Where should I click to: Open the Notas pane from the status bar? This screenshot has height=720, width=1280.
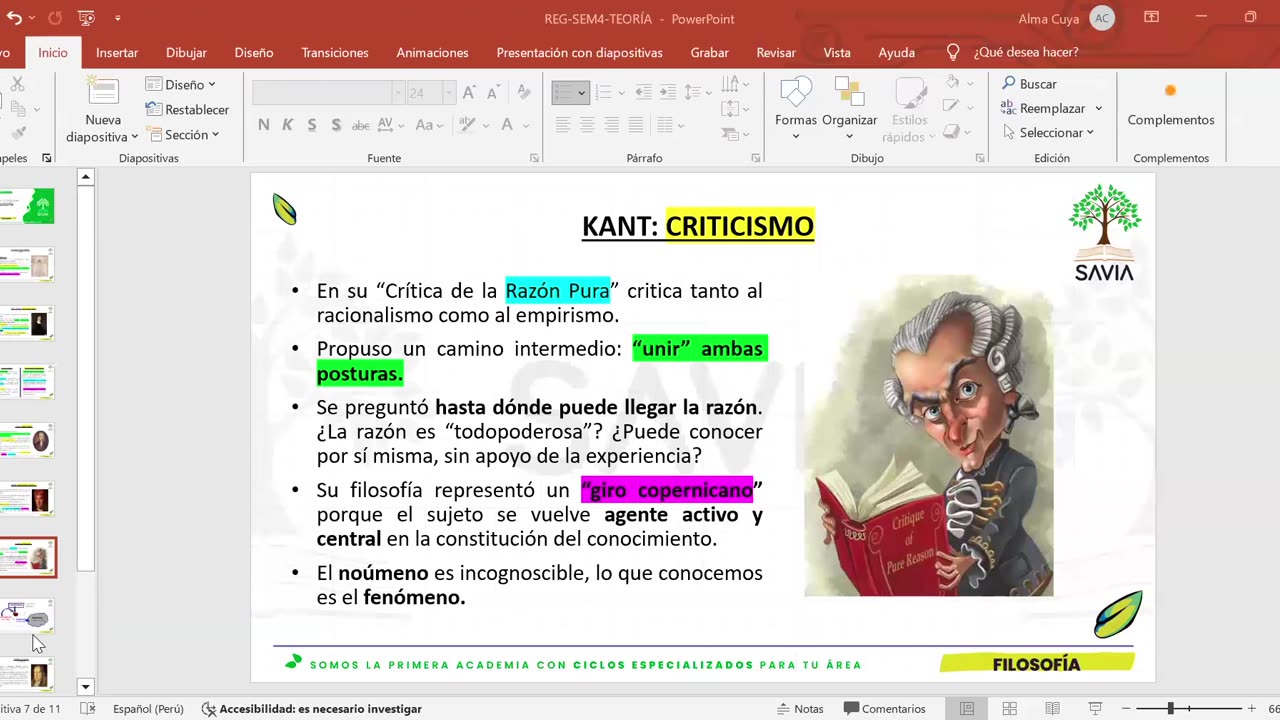pyautogui.click(x=800, y=709)
